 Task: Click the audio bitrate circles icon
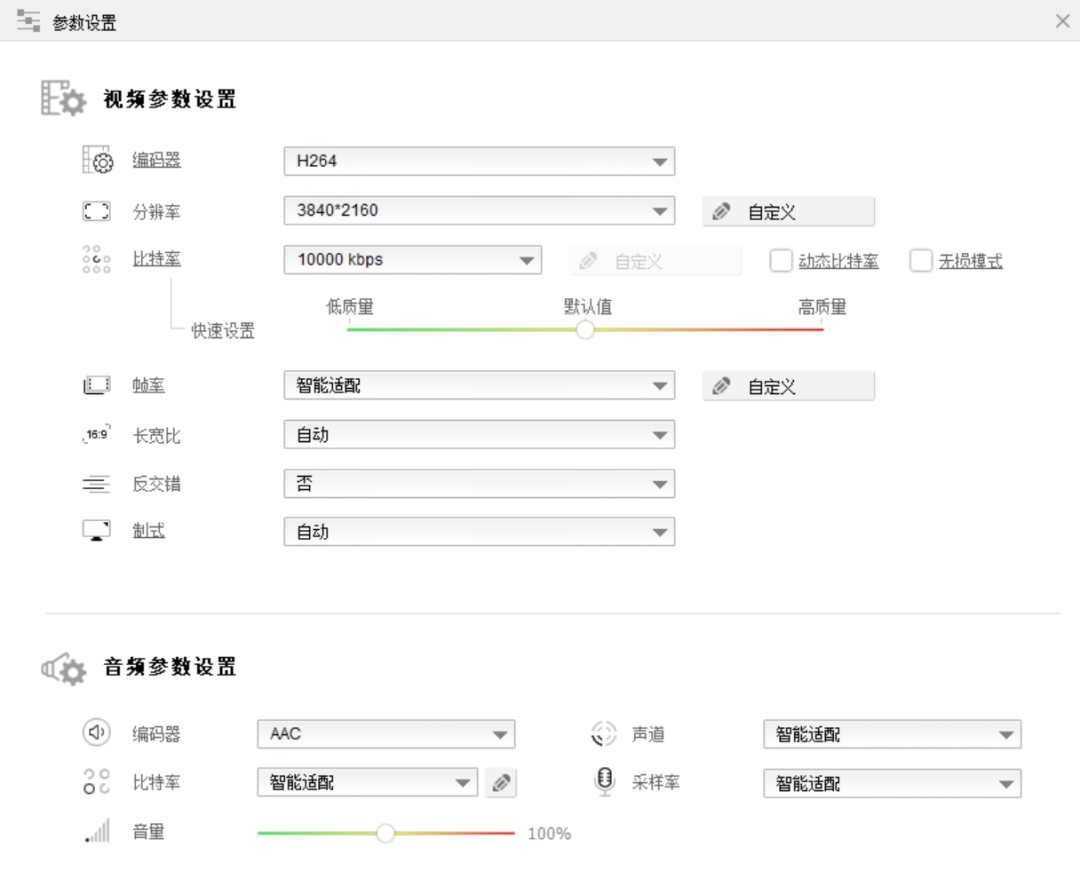[x=96, y=782]
